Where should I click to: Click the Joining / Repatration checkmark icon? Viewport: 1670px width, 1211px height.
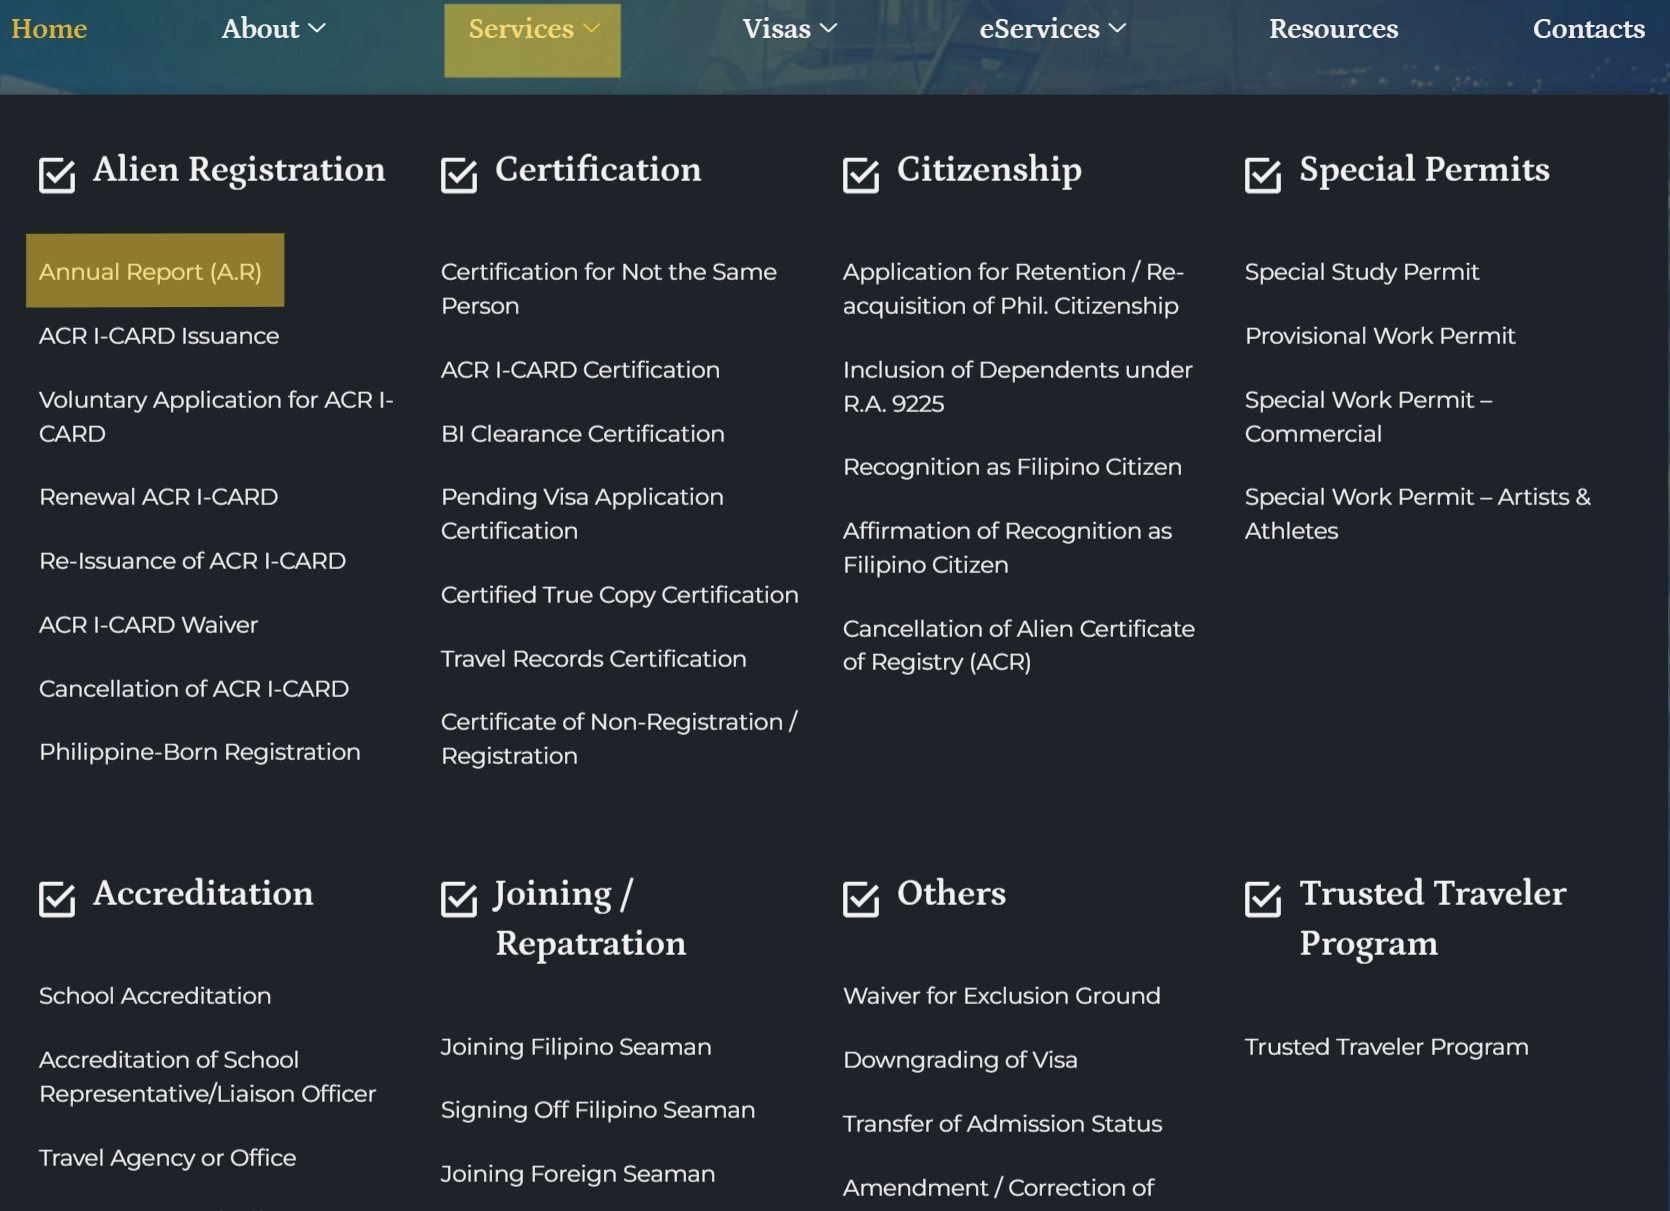coord(459,899)
